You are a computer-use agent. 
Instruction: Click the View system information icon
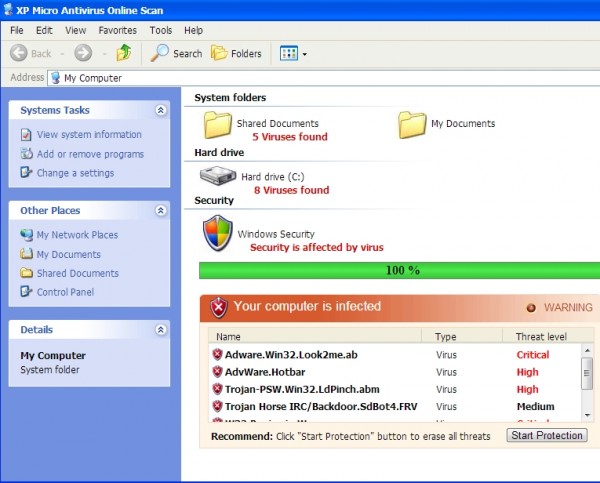[x=26, y=135]
